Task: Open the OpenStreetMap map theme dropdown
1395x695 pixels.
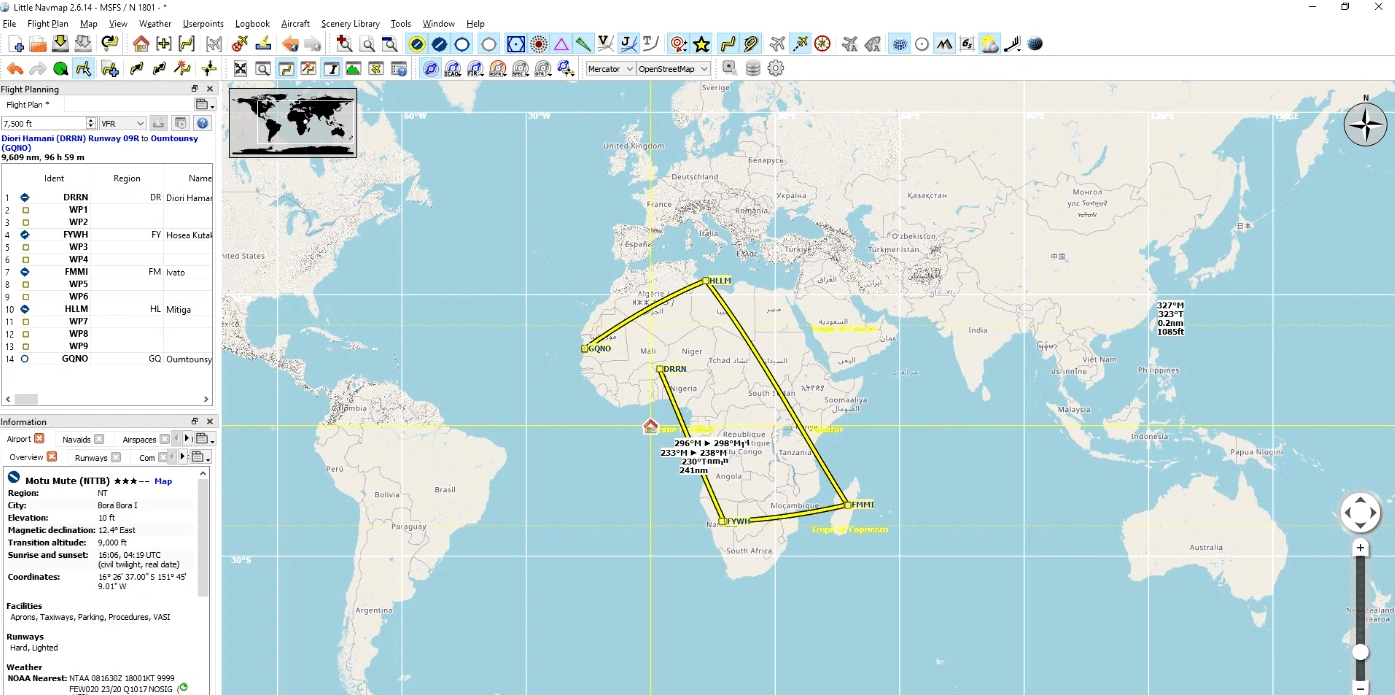Action: [672, 68]
